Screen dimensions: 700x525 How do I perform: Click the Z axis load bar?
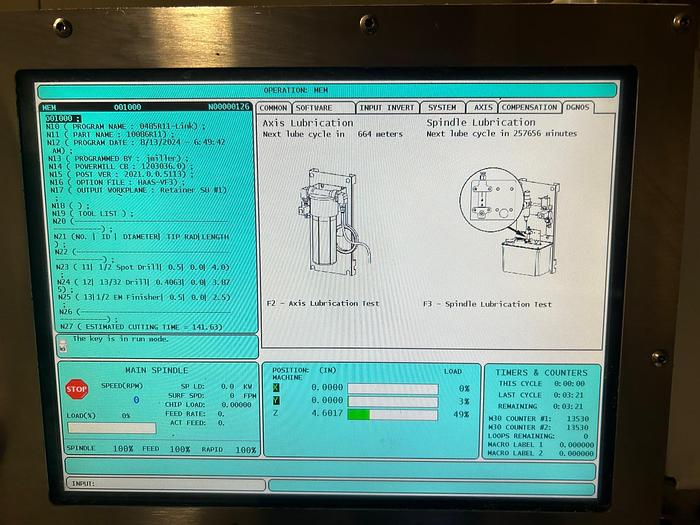[392, 414]
